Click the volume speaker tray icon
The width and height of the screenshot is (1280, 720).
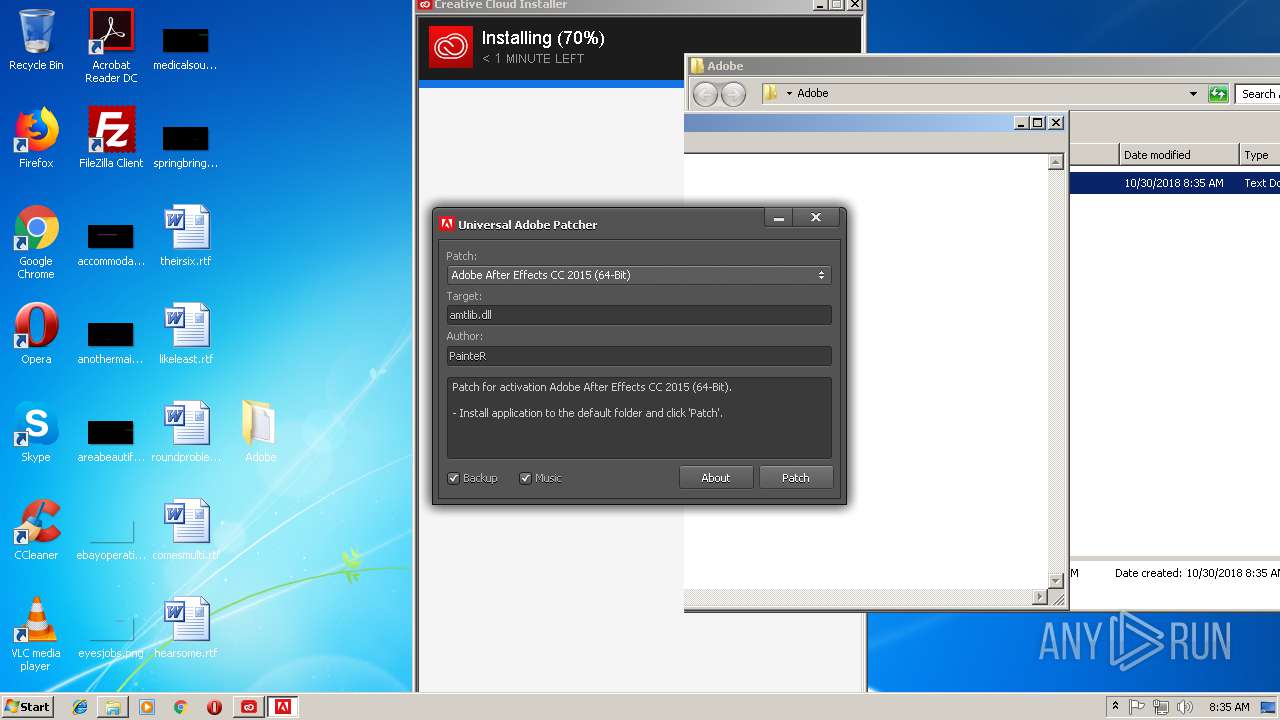point(1185,707)
